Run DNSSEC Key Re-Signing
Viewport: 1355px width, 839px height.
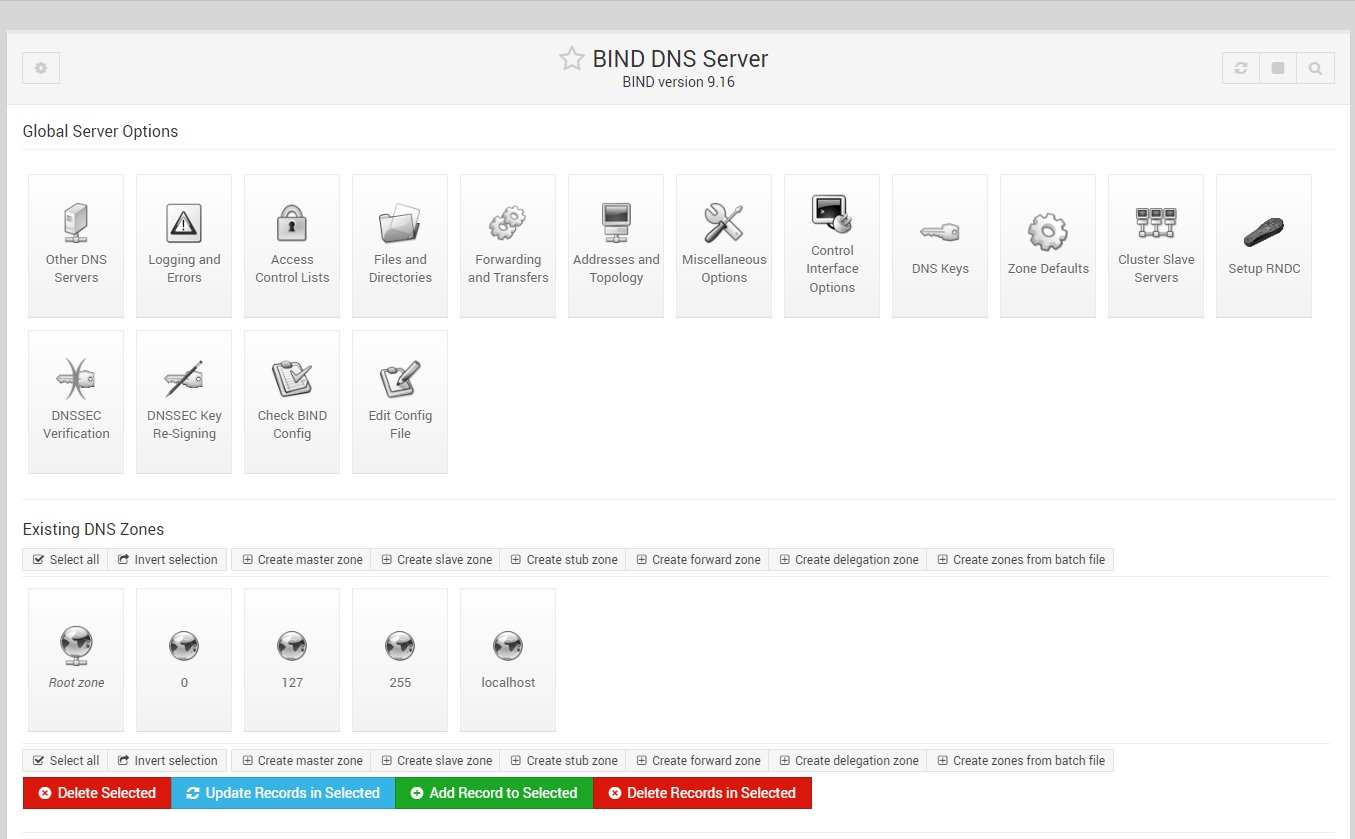(184, 400)
